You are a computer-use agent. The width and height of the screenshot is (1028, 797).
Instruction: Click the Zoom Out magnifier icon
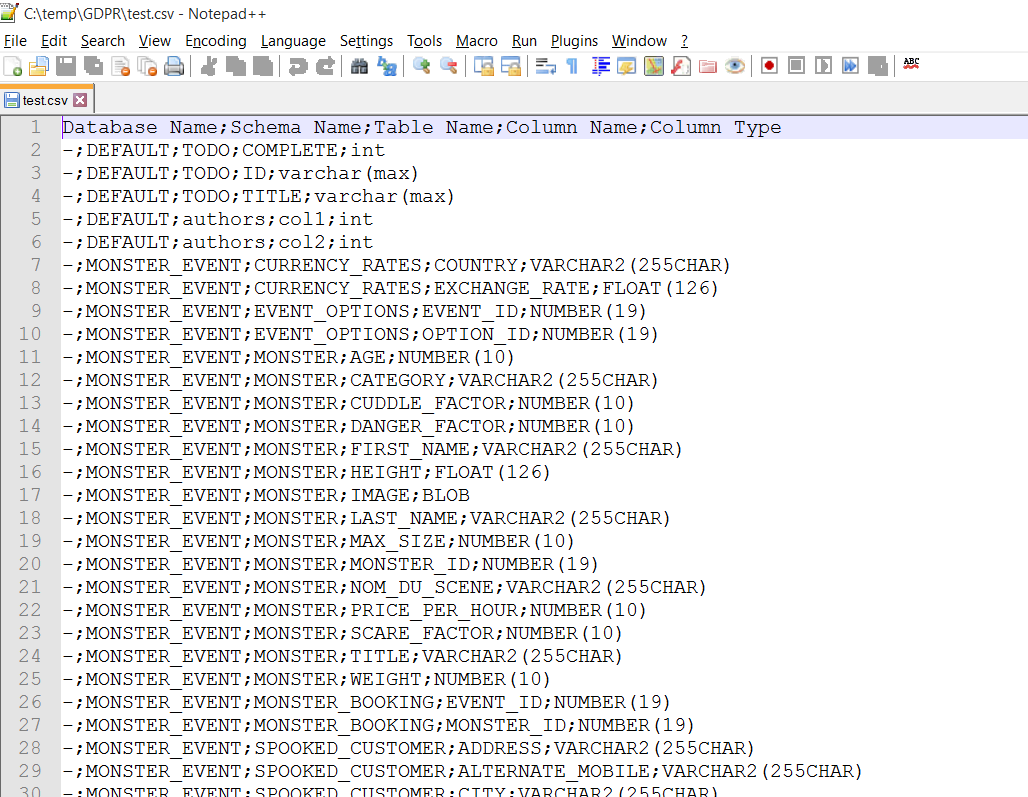tap(449, 66)
